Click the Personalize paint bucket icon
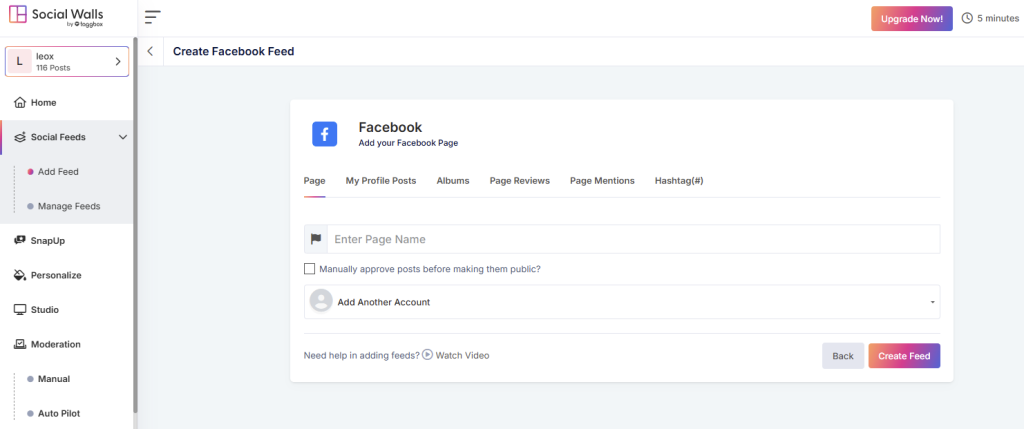This screenshot has width=1024, height=429. click(x=20, y=275)
